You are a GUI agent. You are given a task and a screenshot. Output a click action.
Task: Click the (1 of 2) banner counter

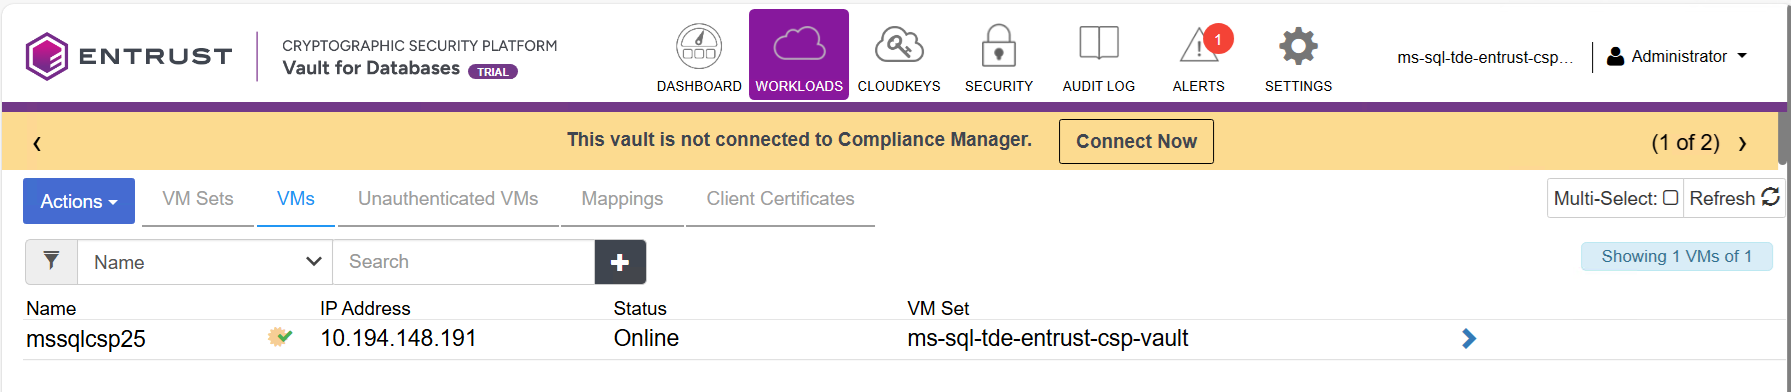(x=1685, y=143)
